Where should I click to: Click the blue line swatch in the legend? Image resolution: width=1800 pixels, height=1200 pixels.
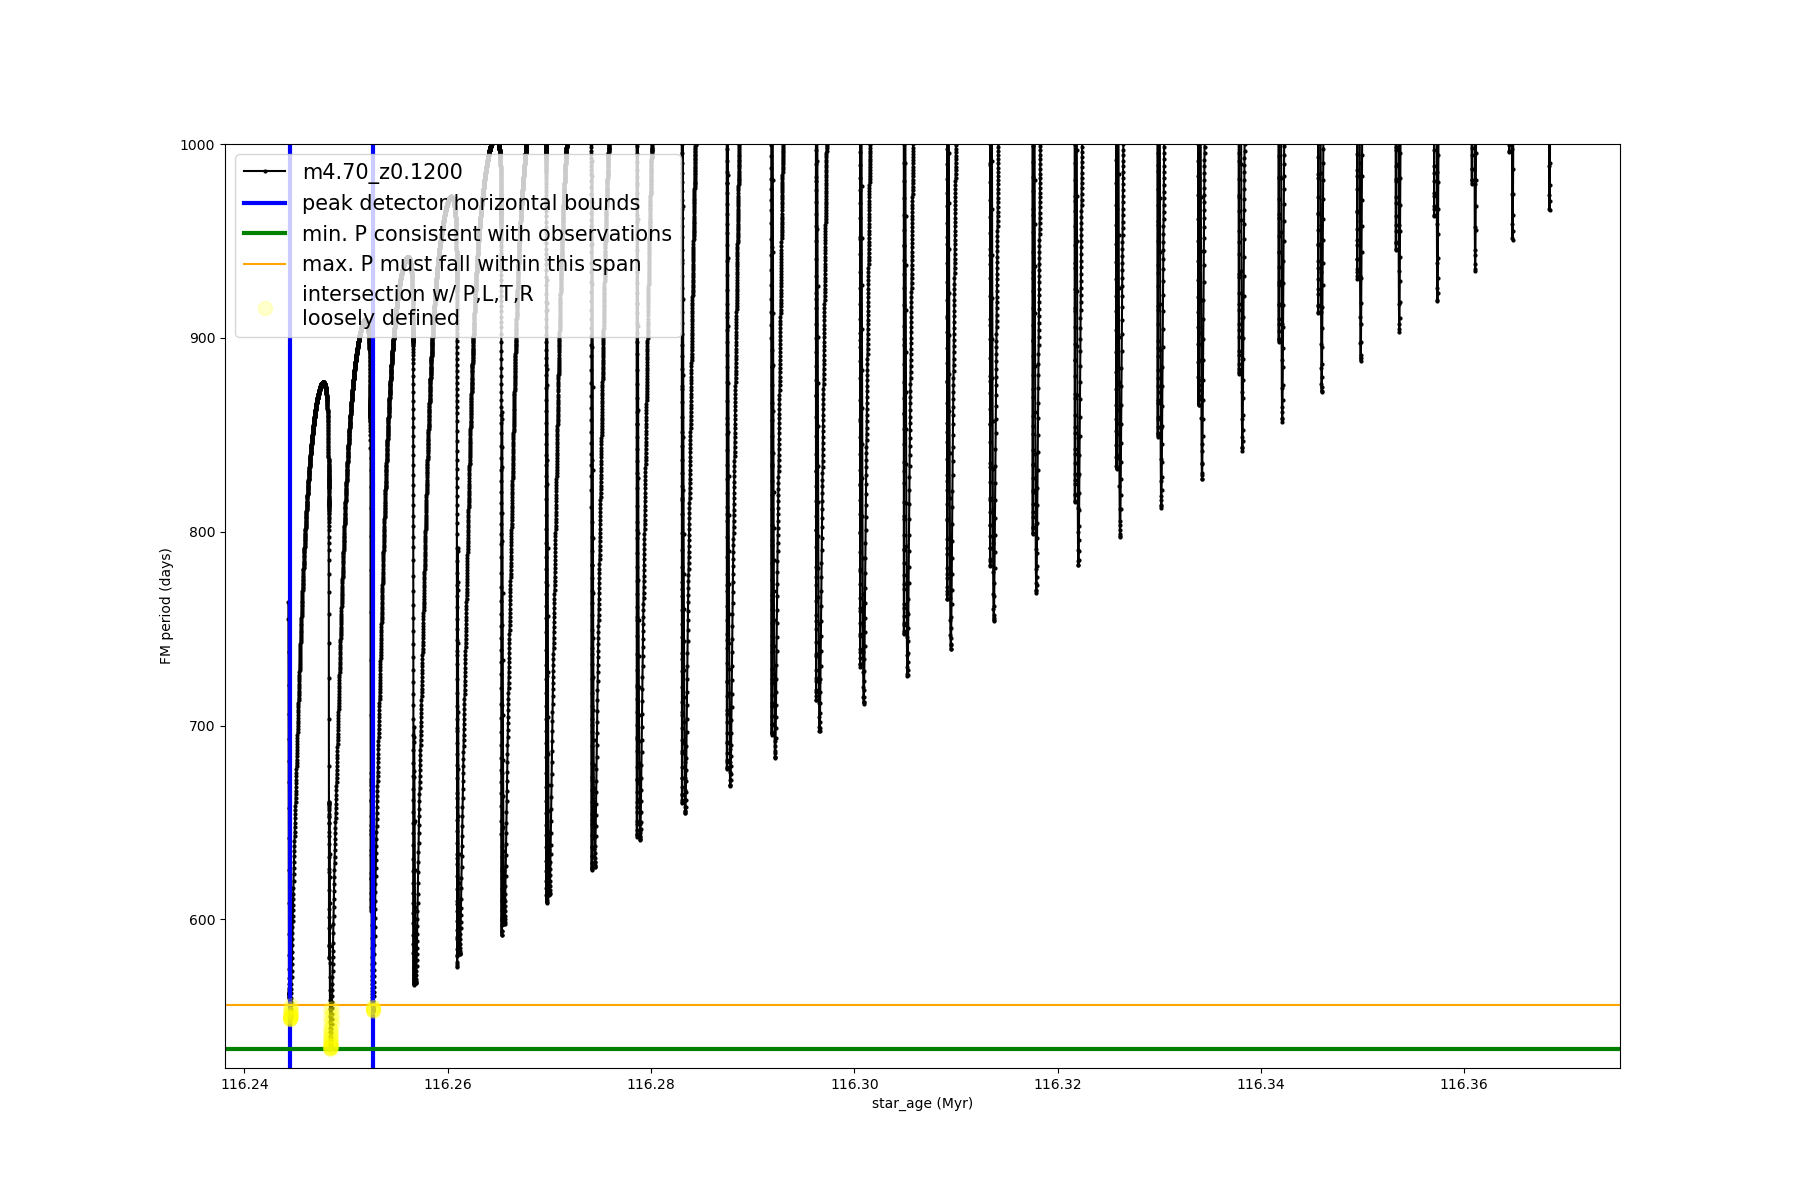[x=265, y=203]
